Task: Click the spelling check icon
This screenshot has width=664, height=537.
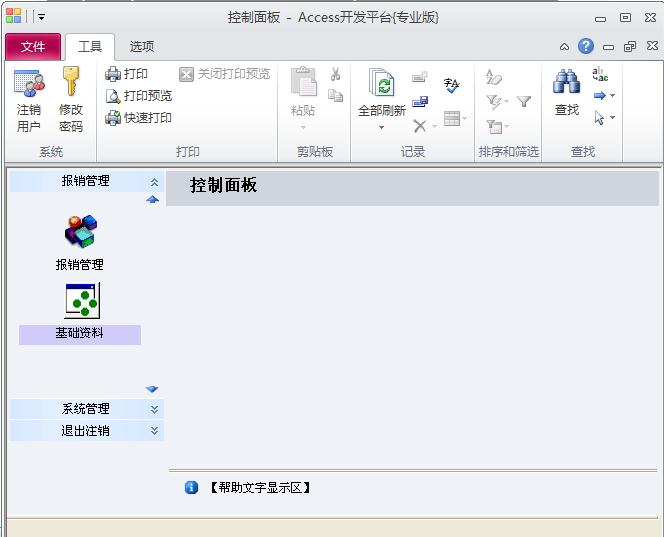Action: (x=451, y=85)
